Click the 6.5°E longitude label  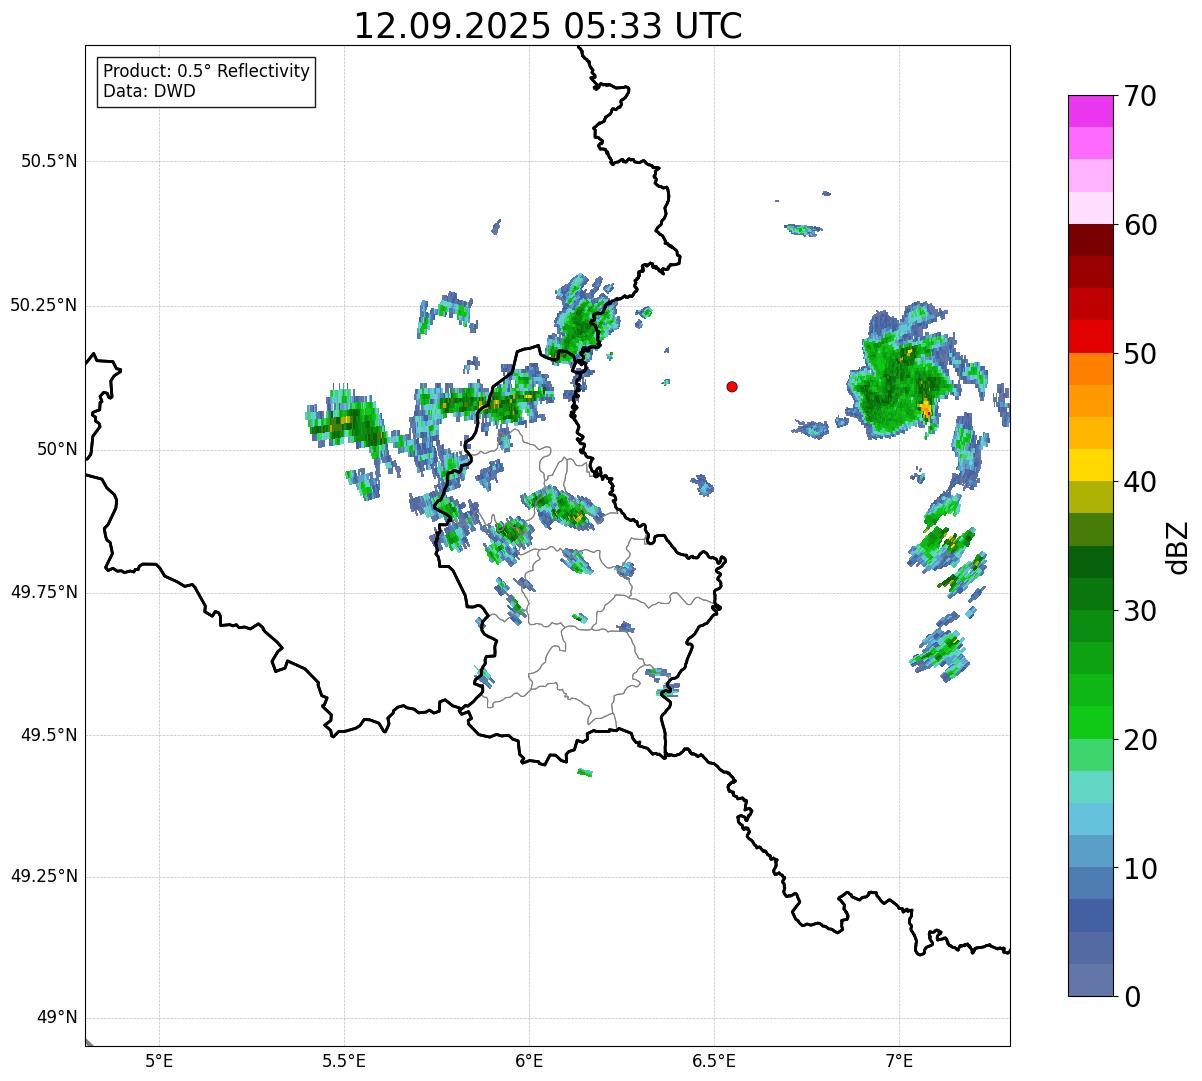tap(714, 1060)
